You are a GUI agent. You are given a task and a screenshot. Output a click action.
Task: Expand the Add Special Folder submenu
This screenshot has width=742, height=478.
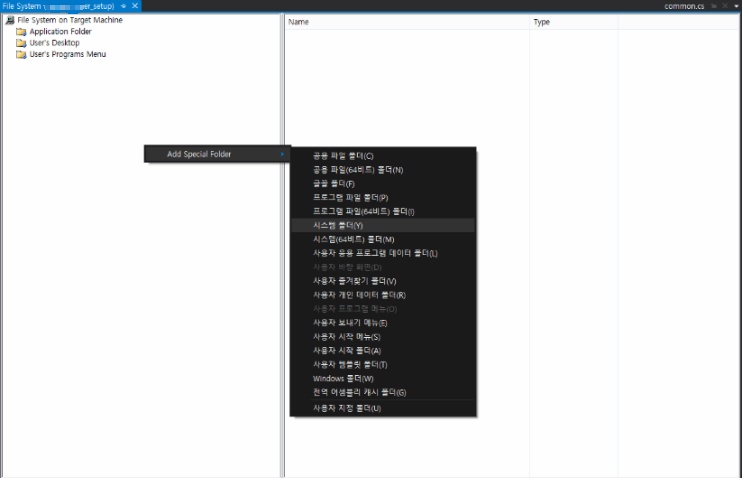(217, 154)
